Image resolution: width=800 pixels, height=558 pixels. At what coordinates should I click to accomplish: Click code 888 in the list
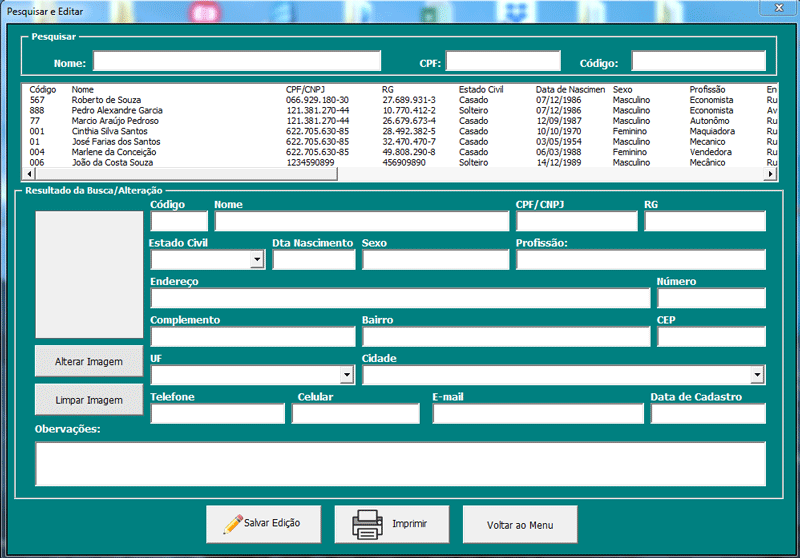[37, 110]
